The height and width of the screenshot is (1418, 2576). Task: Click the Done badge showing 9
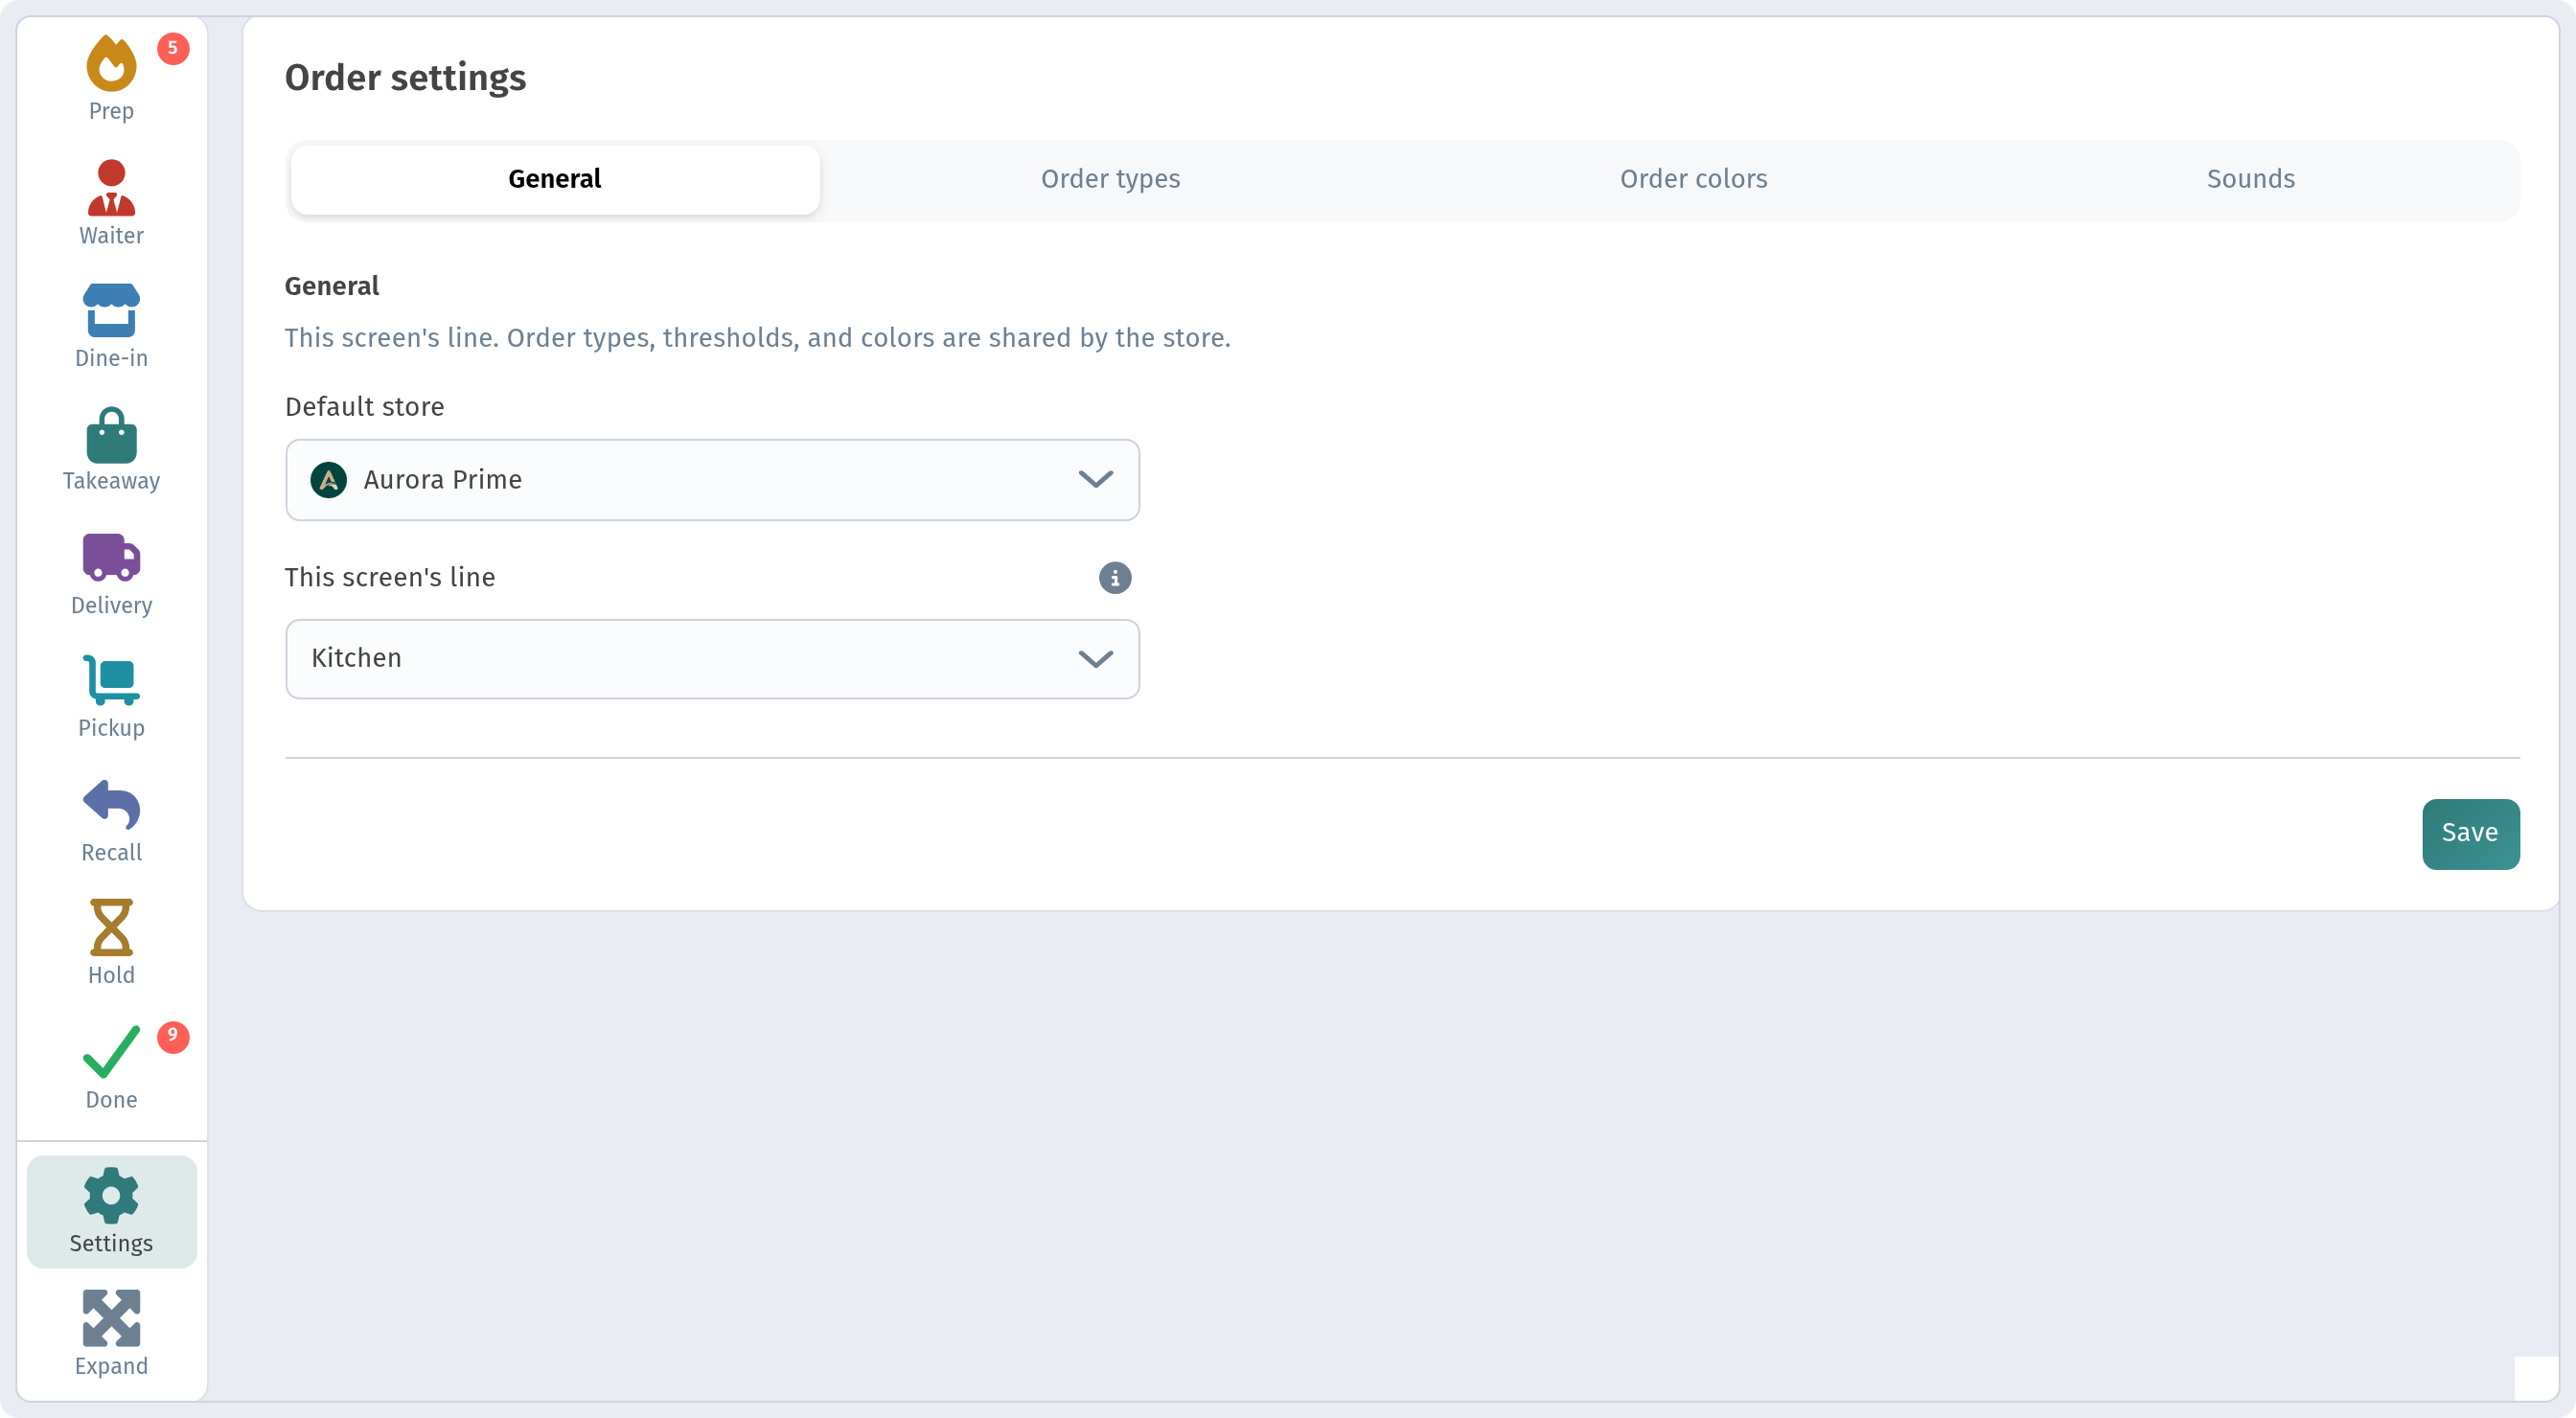[173, 1036]
